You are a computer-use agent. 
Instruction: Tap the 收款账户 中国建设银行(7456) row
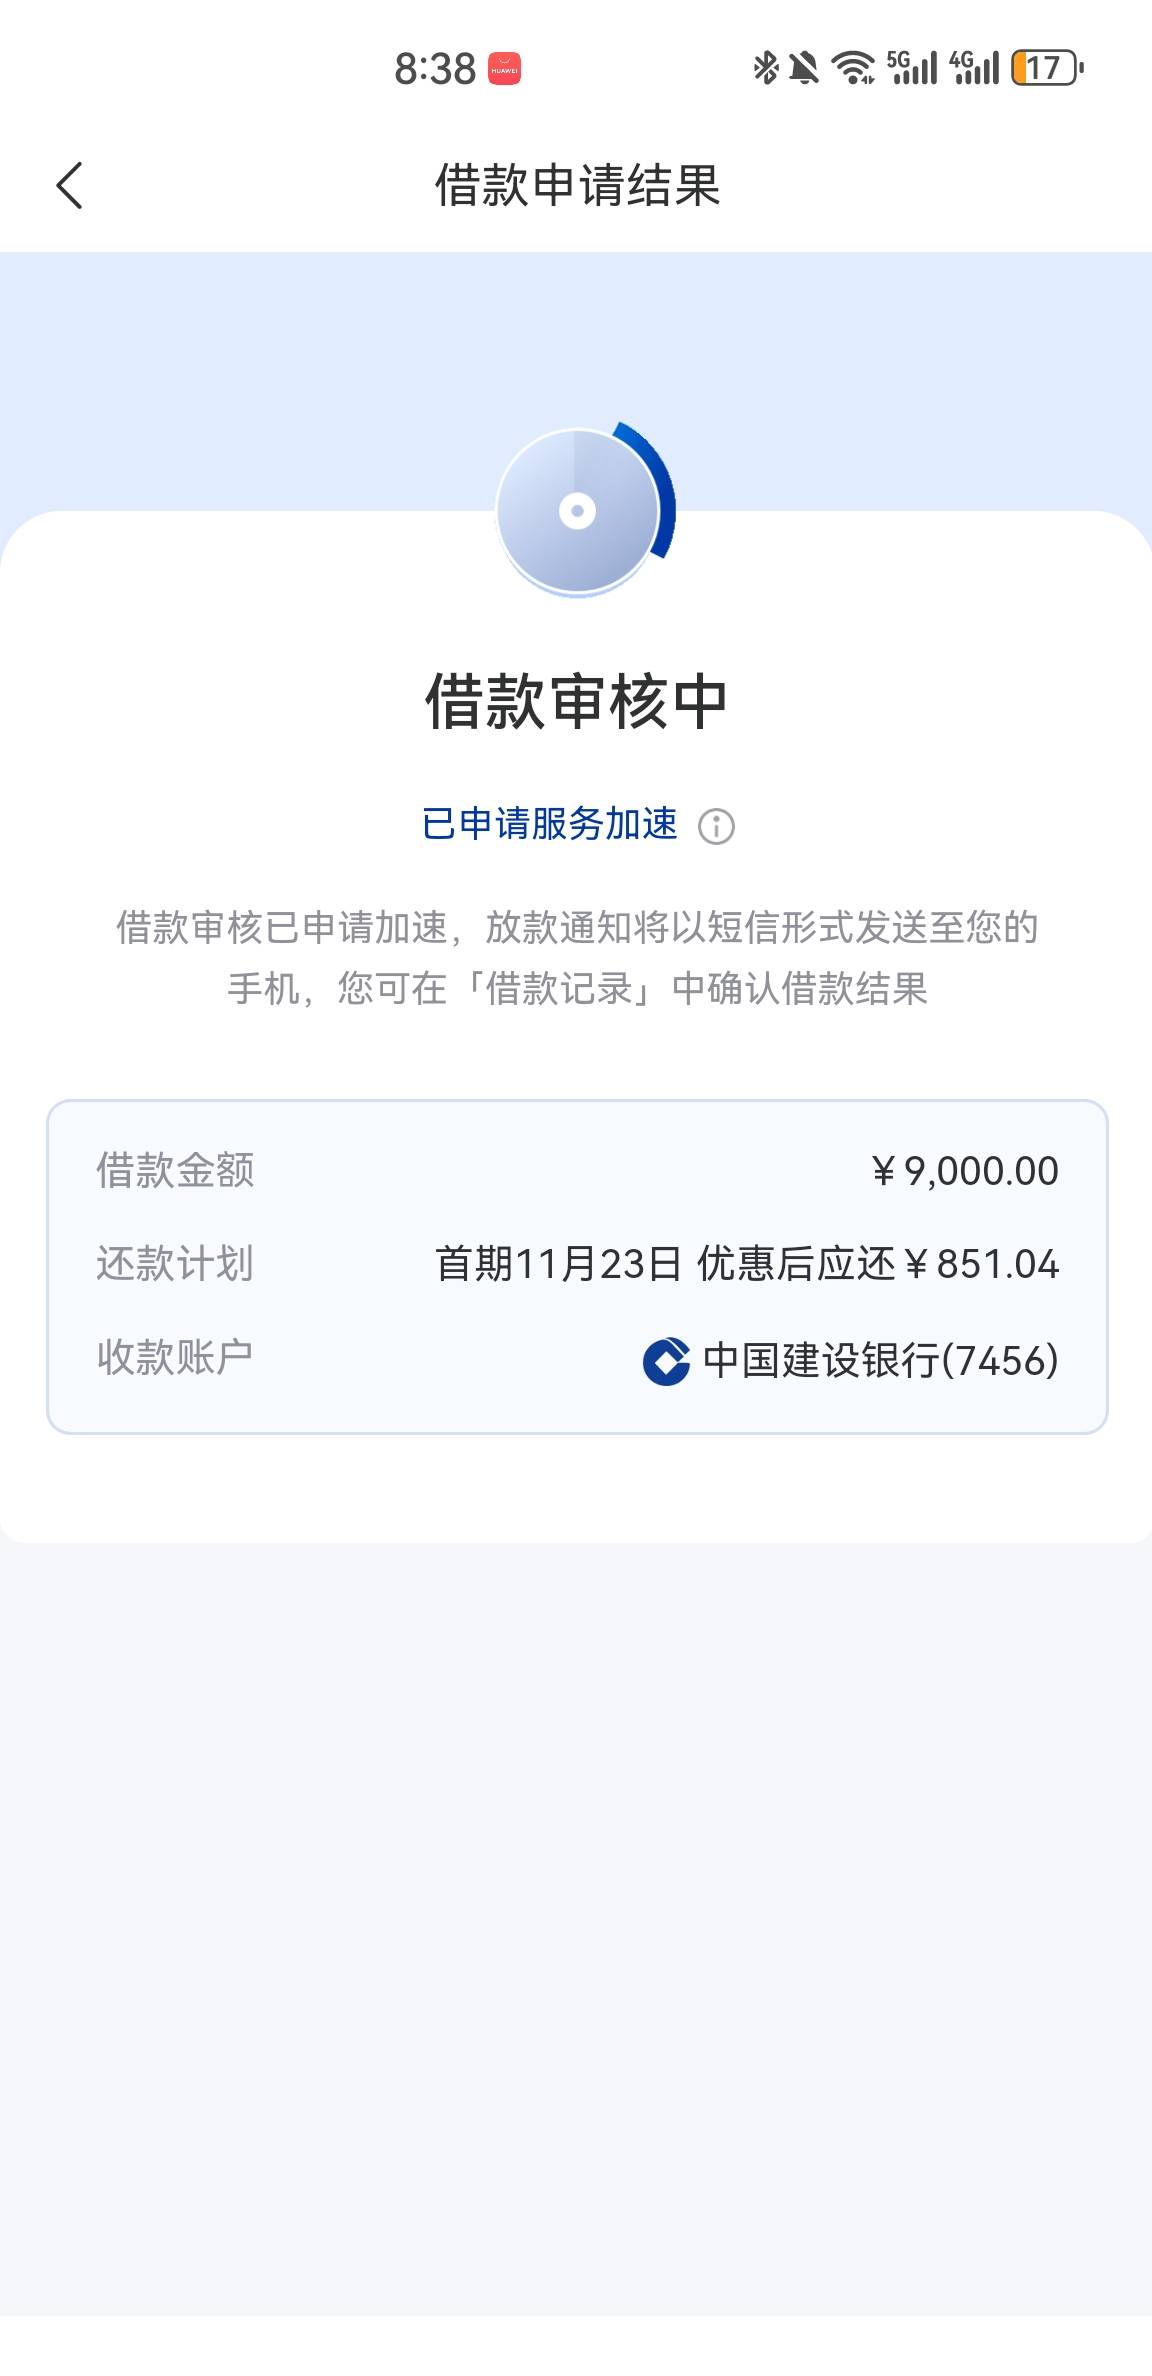pos(577,1360)
